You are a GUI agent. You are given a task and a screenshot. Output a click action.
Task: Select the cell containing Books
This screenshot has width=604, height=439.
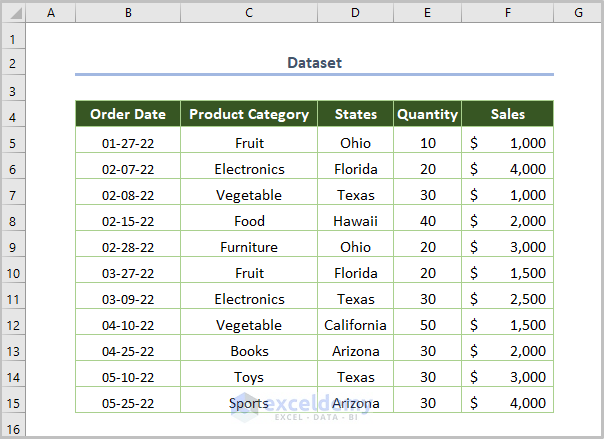pyautogui.click(x=249, y=351)
